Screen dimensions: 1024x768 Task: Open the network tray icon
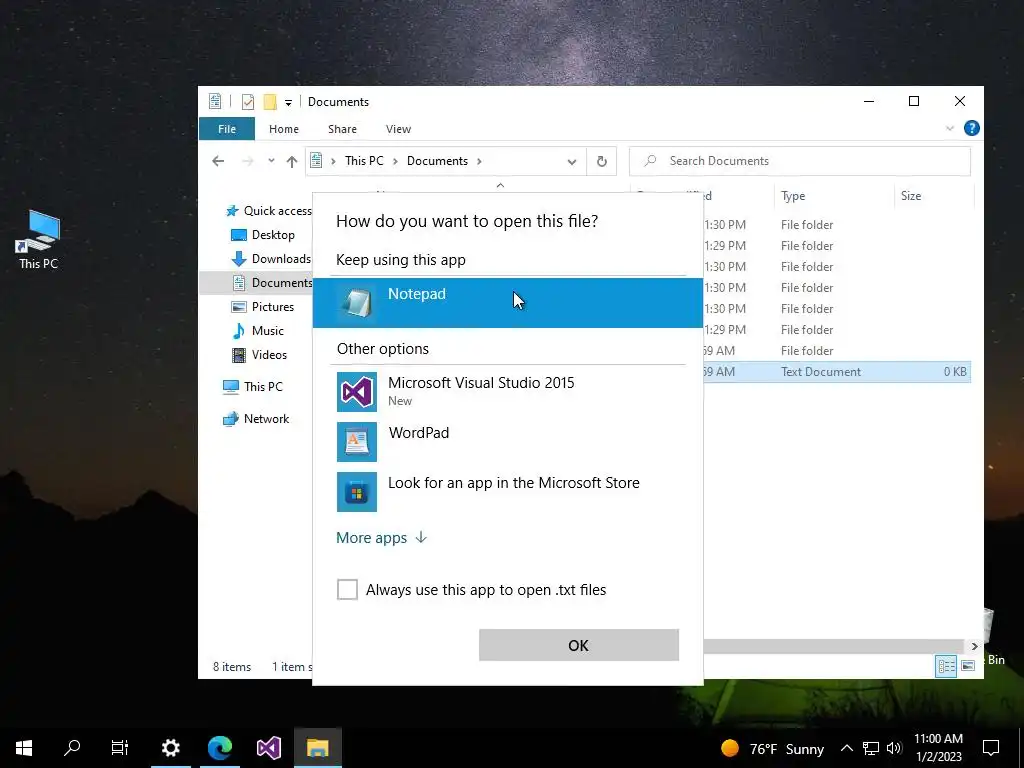click(871, 748)
